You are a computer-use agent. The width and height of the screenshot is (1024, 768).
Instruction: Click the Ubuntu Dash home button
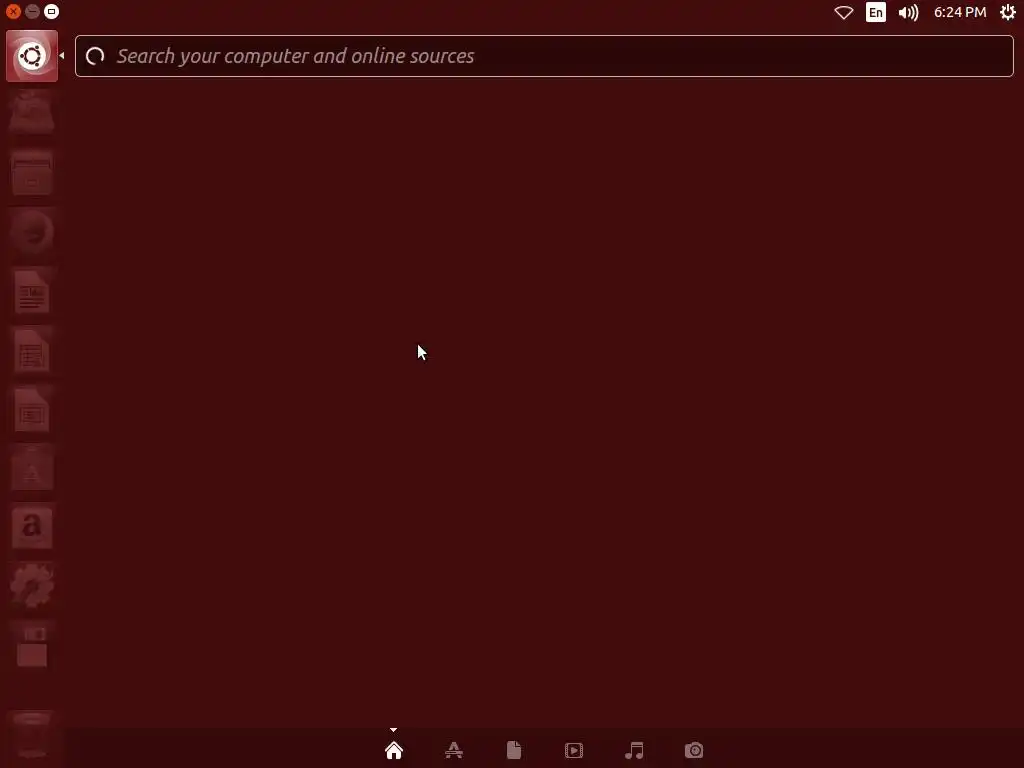(32, 56)
